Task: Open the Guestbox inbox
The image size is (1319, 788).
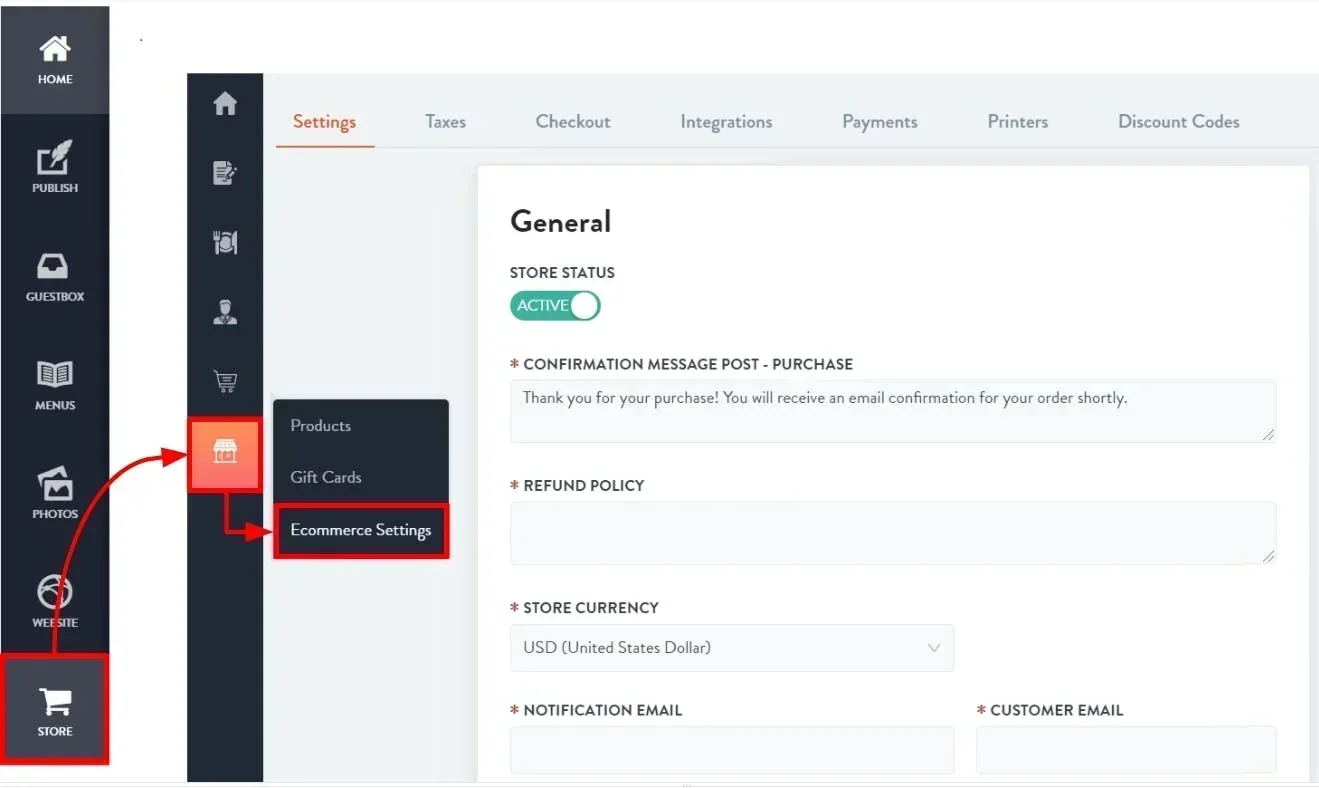Action: [55, 277]
